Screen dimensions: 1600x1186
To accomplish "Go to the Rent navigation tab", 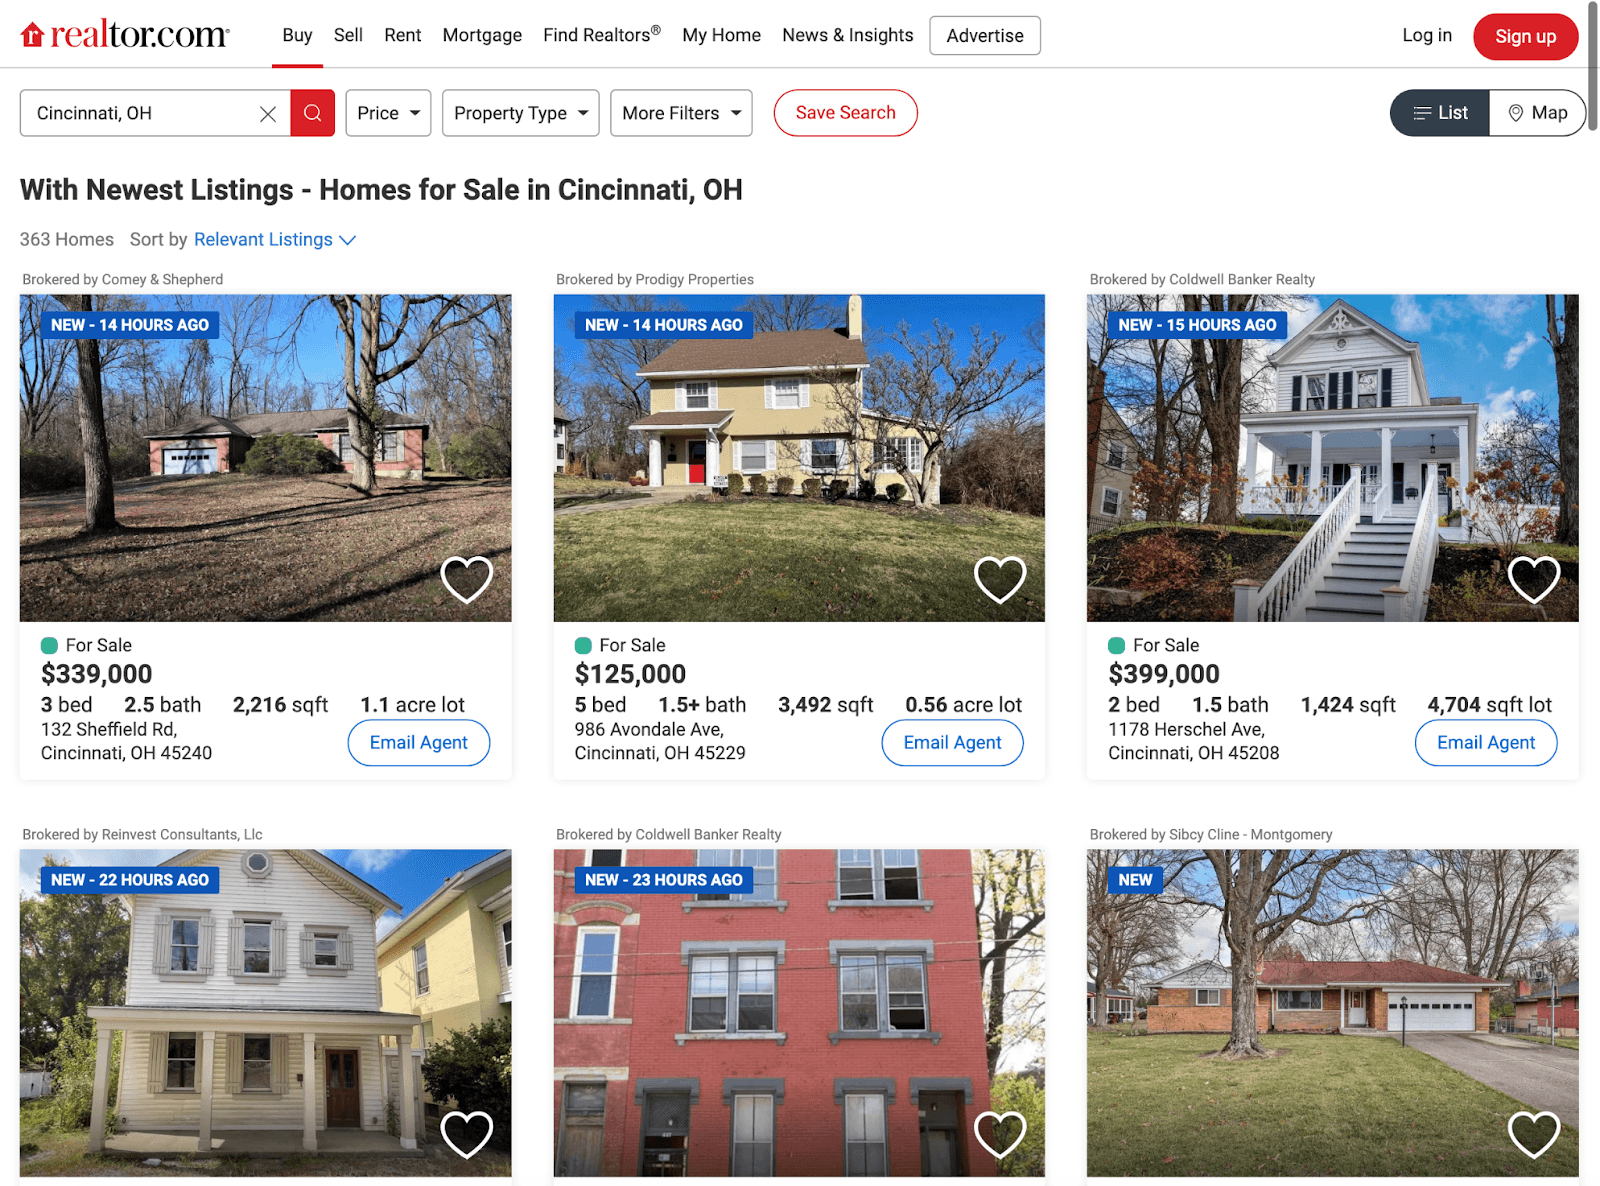I will coord(403,35).
